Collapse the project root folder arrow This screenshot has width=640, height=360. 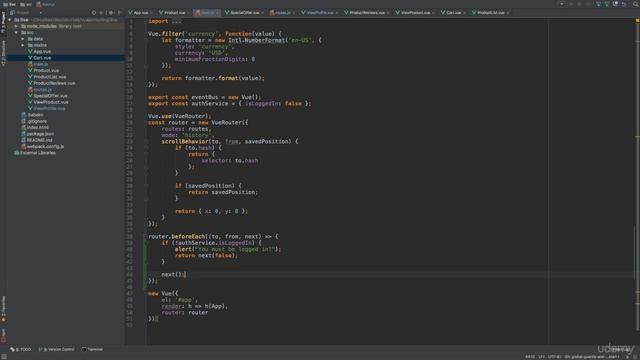(10, 20)
